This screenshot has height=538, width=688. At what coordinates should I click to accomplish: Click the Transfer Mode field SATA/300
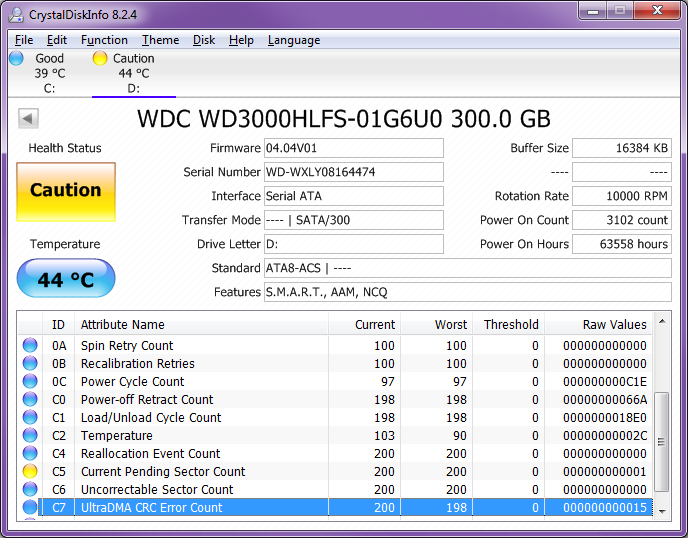tap(354, 220)
